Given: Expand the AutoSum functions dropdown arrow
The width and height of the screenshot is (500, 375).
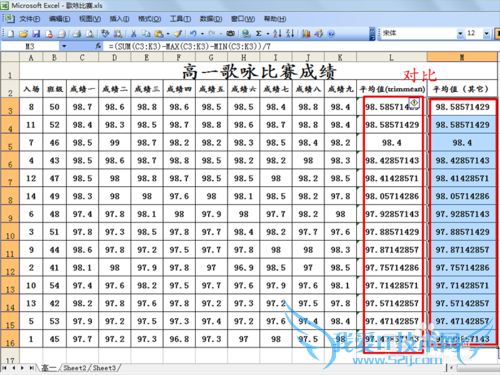Looking at the screenshot, I should [x=267, y=34].
